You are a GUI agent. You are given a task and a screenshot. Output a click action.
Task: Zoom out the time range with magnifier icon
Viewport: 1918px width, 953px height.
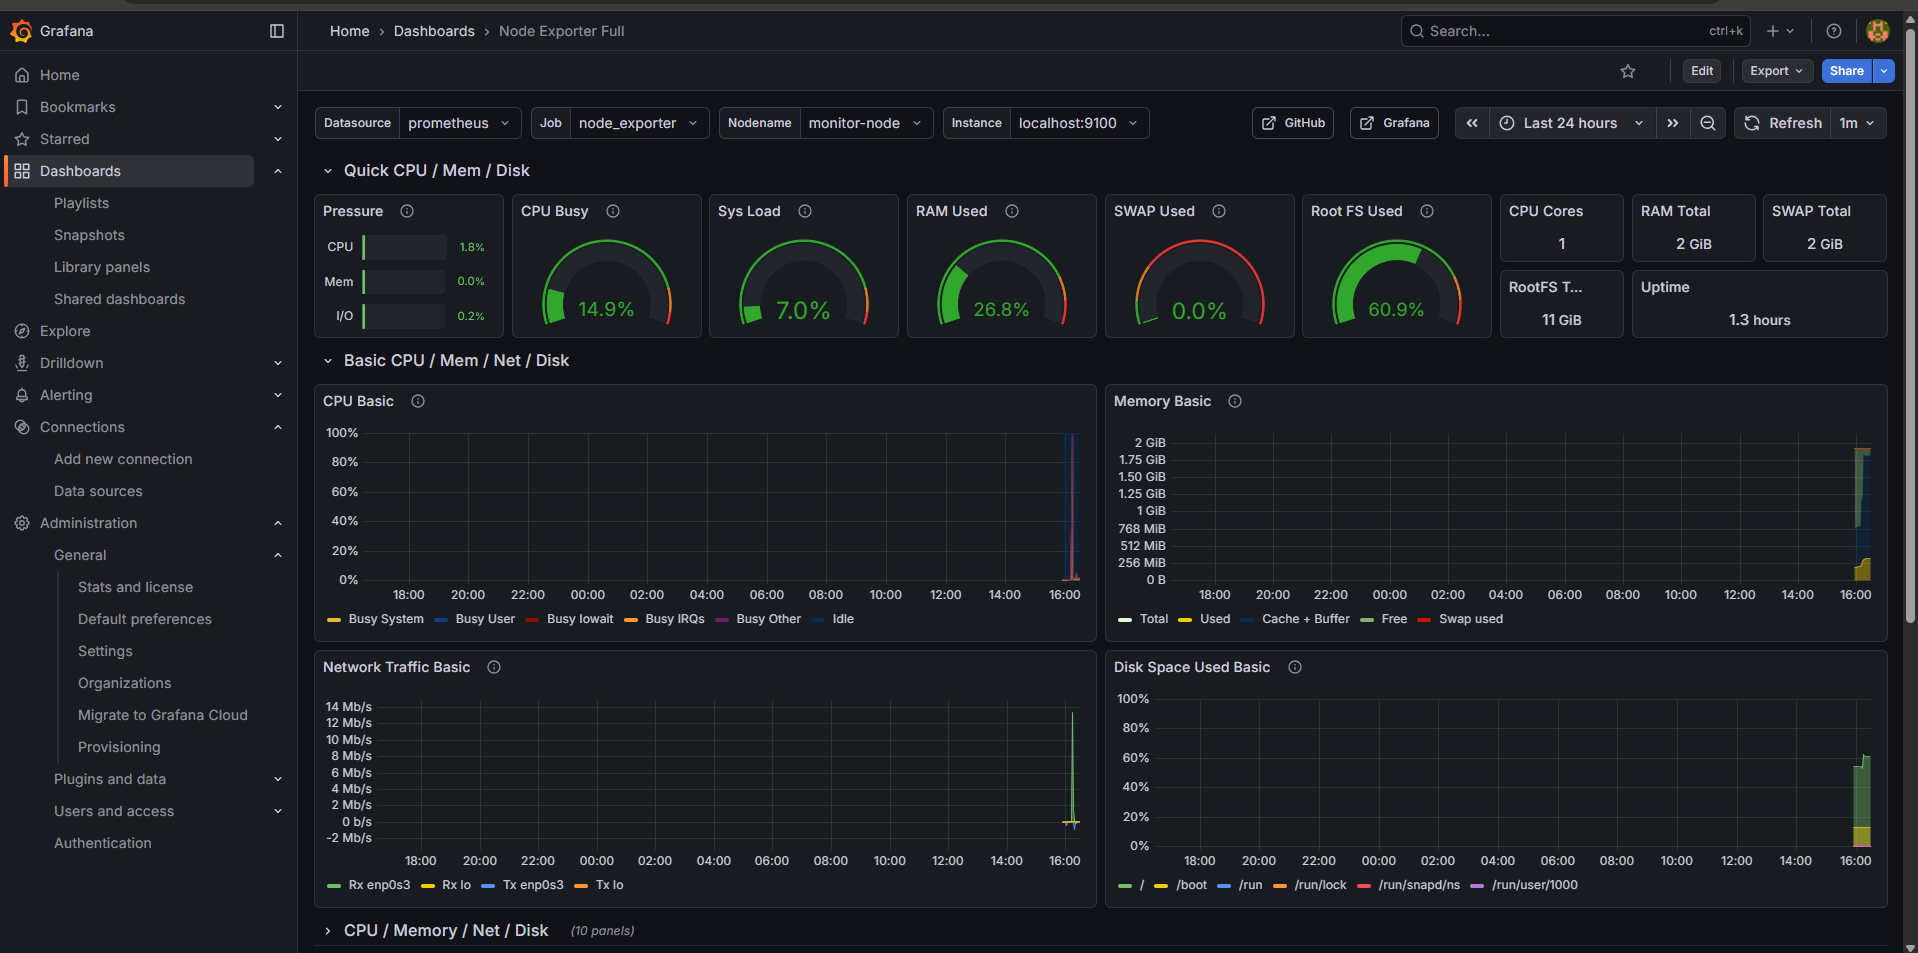(x=1708, y=122)
